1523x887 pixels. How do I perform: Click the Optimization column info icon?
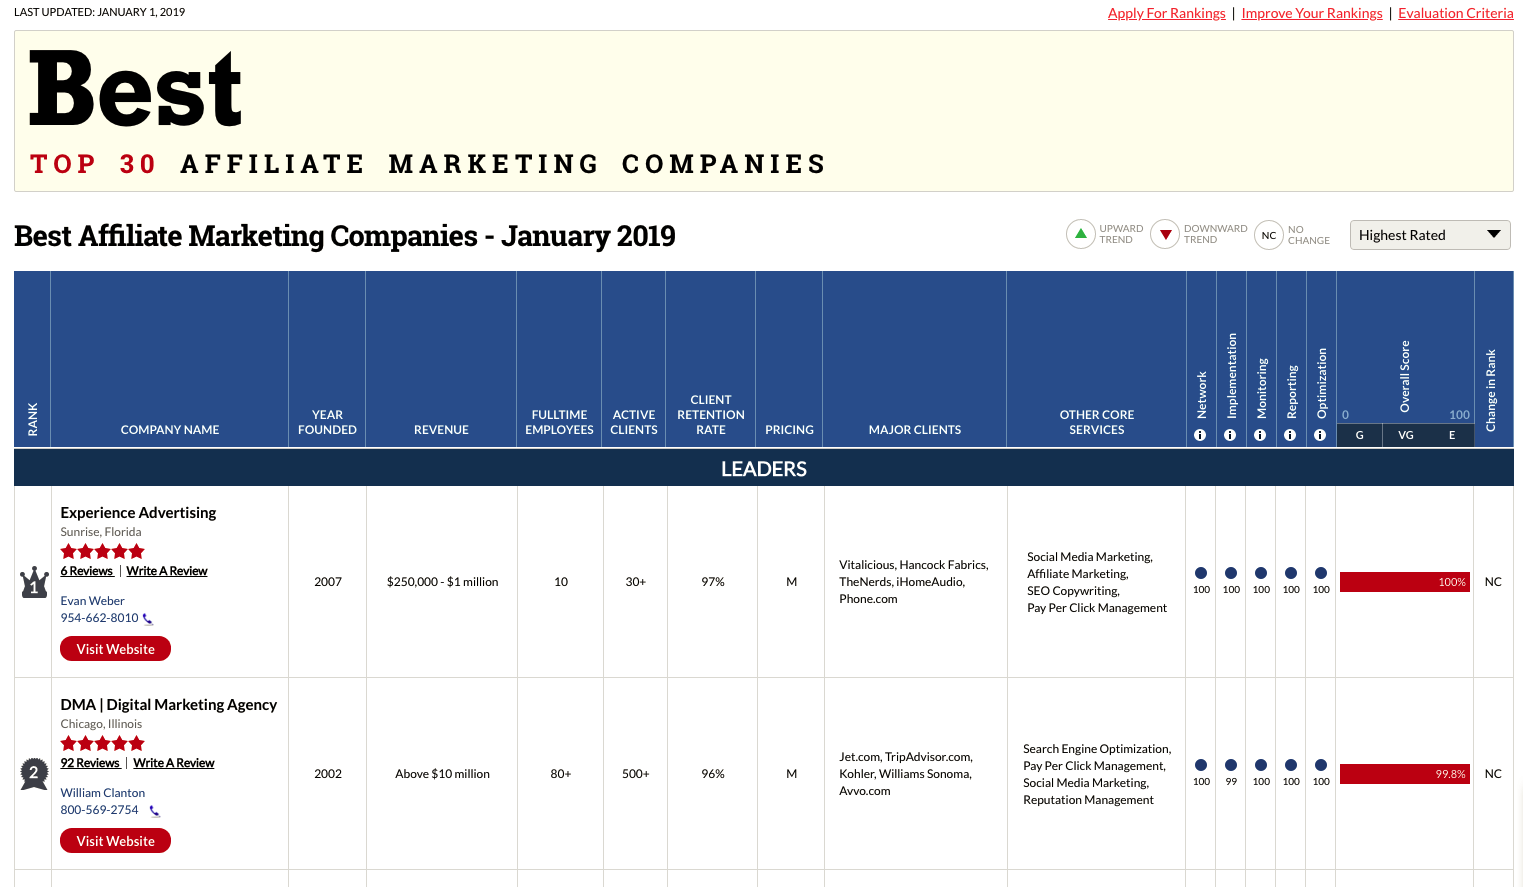coord(1320,435)
